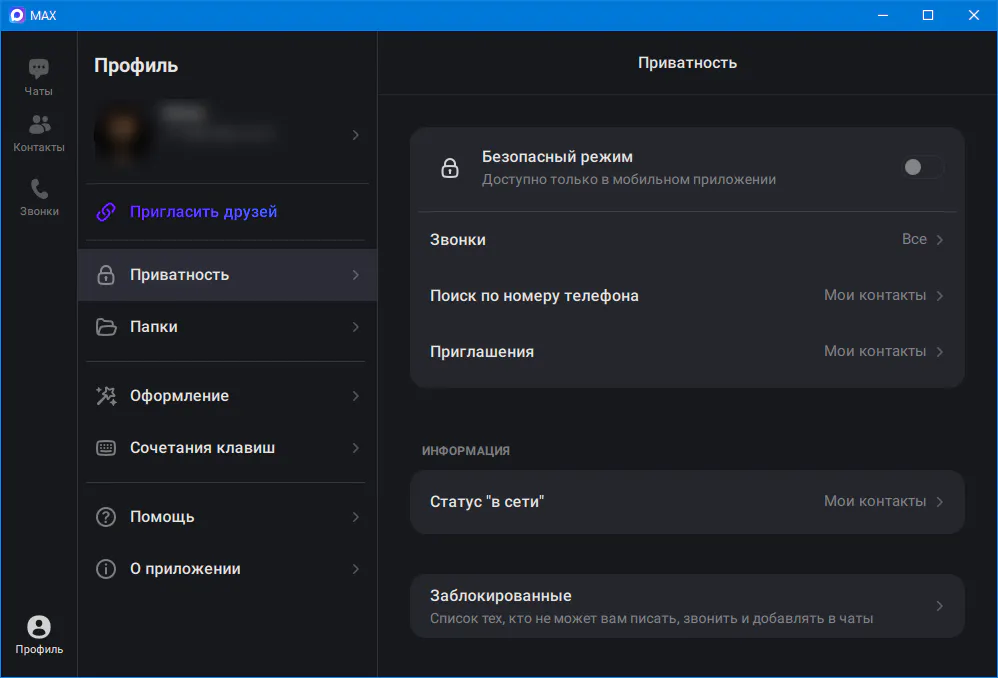Open the Заблокированные list
Screen dimensions: 998x678
click(686, 606)
